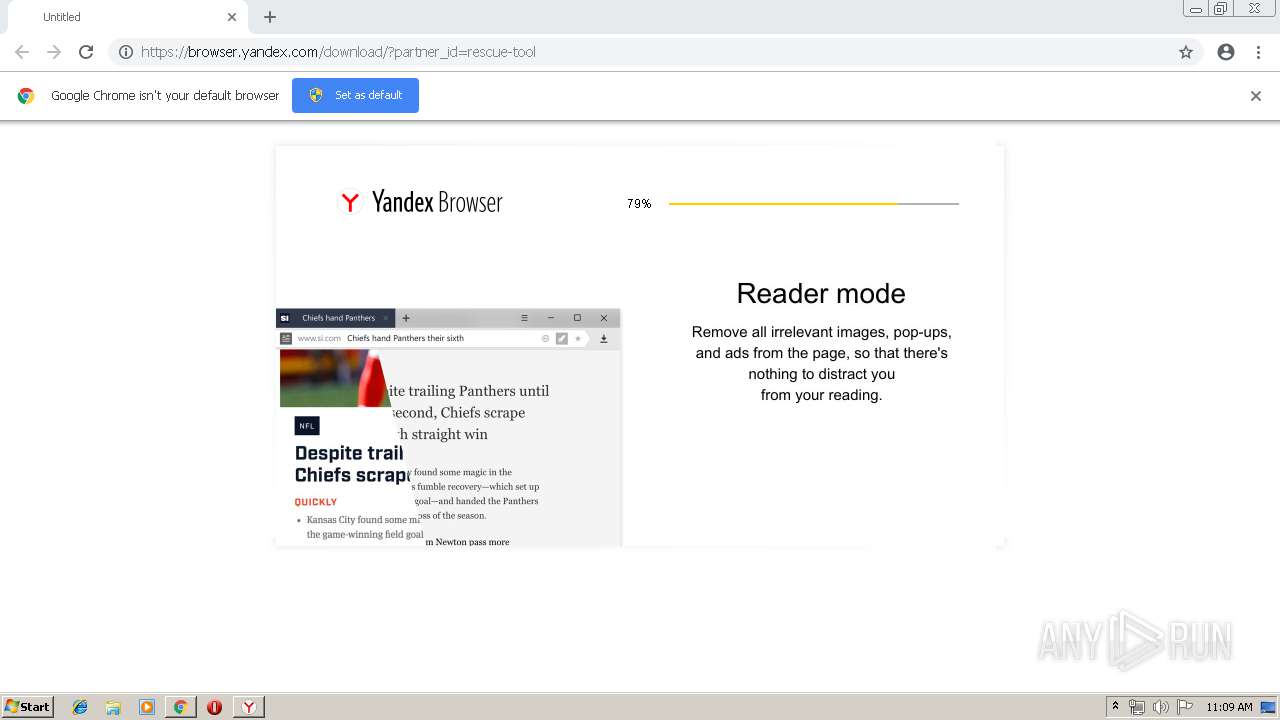Open Opera from the taskbar
Screen dimensions: 1280x720
pyautogui.click(x=214, y=707)
